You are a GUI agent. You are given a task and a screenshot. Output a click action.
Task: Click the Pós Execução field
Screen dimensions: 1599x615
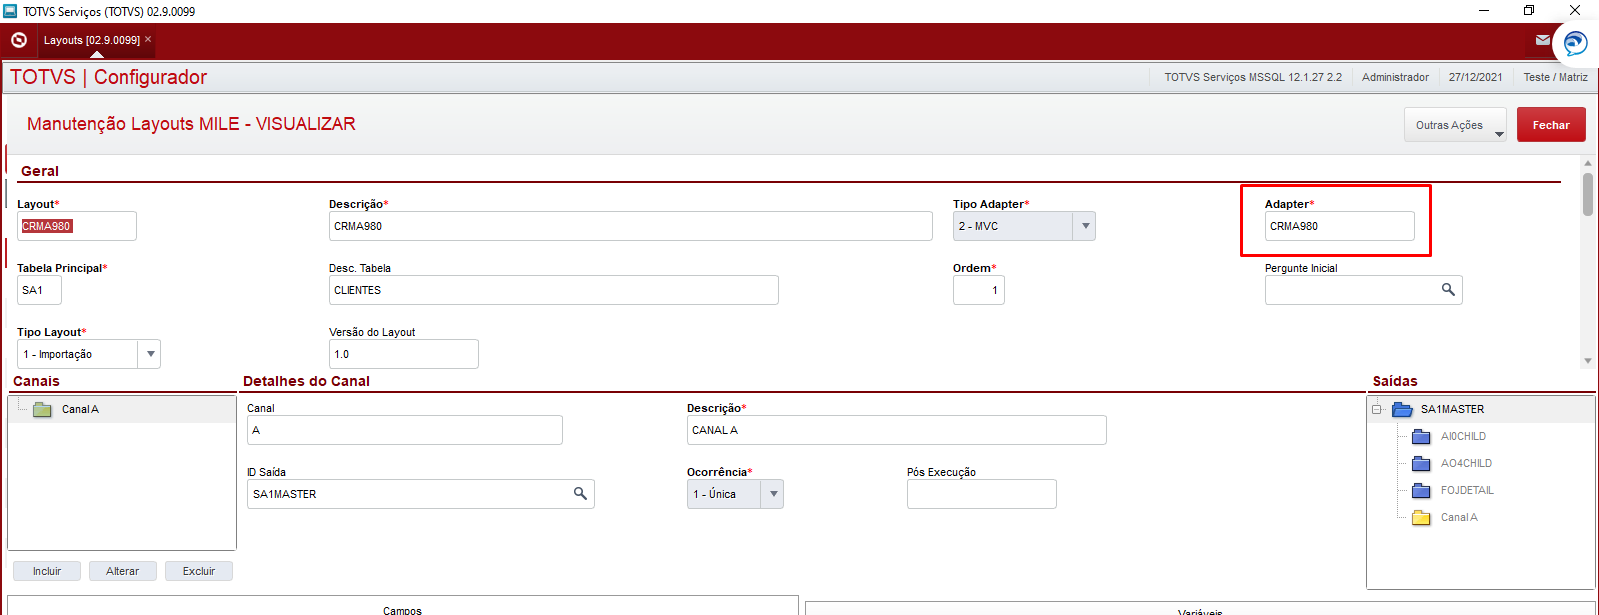(x=982, y=494)
